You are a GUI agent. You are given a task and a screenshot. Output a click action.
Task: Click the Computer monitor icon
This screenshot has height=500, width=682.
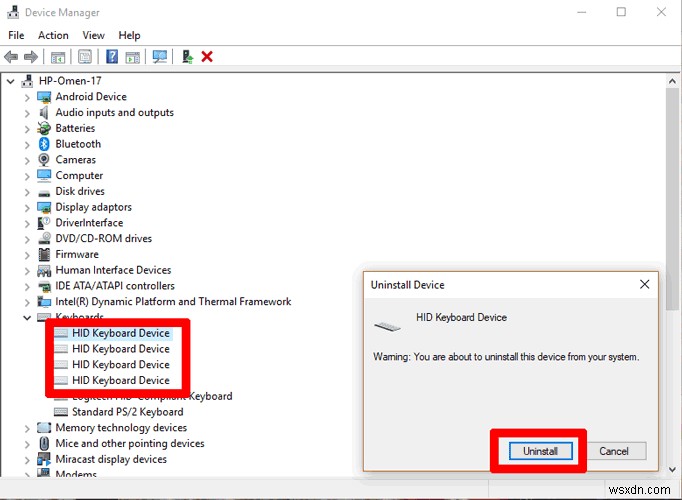(44, 175)
